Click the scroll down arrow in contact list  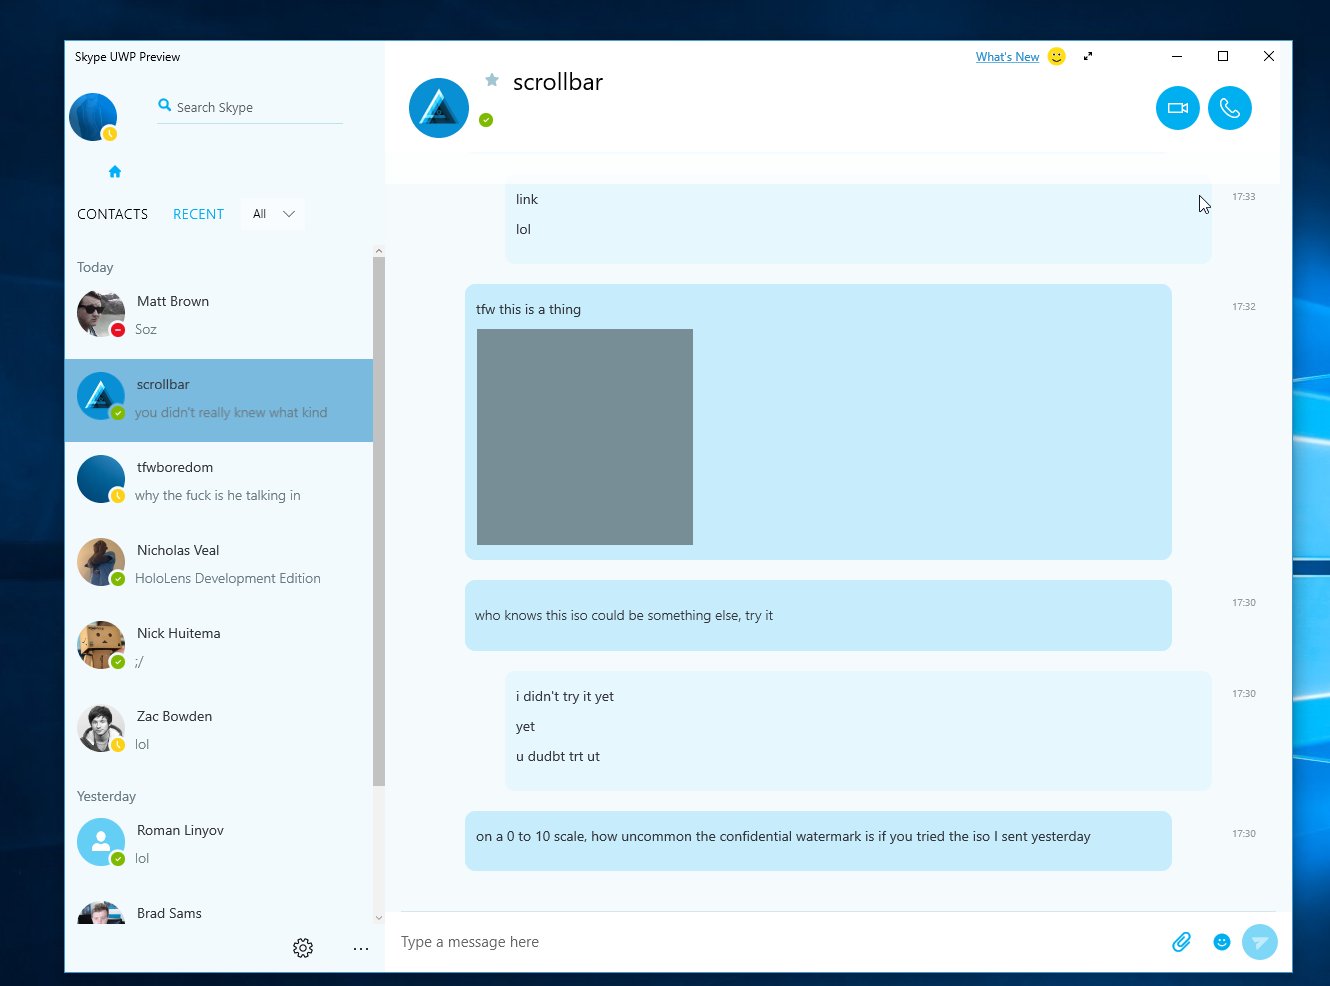(379, 917)
